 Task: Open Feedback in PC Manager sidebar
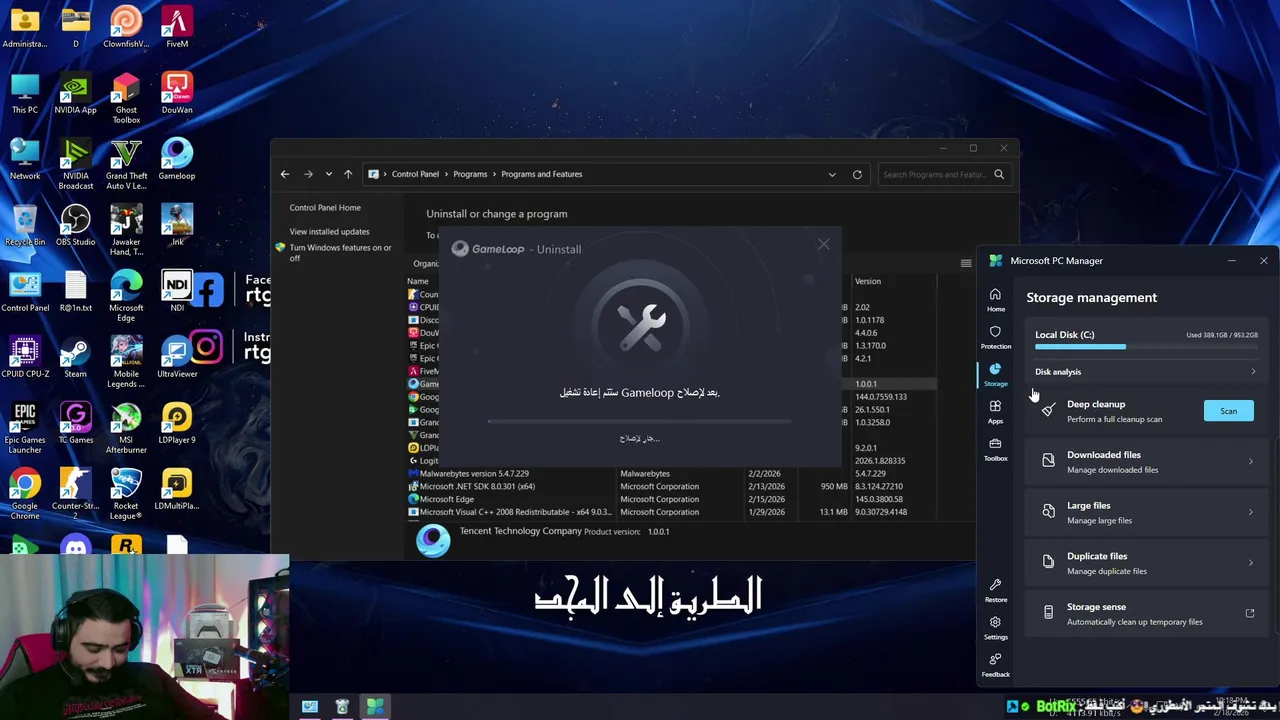pyautogui.click(x=995, y=665)
